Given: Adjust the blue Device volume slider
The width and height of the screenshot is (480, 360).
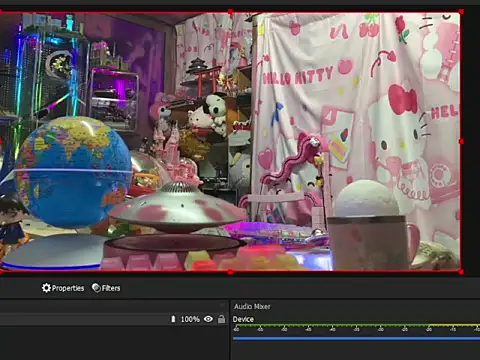Looking at the screenshot, I should [x=356, y=338].
